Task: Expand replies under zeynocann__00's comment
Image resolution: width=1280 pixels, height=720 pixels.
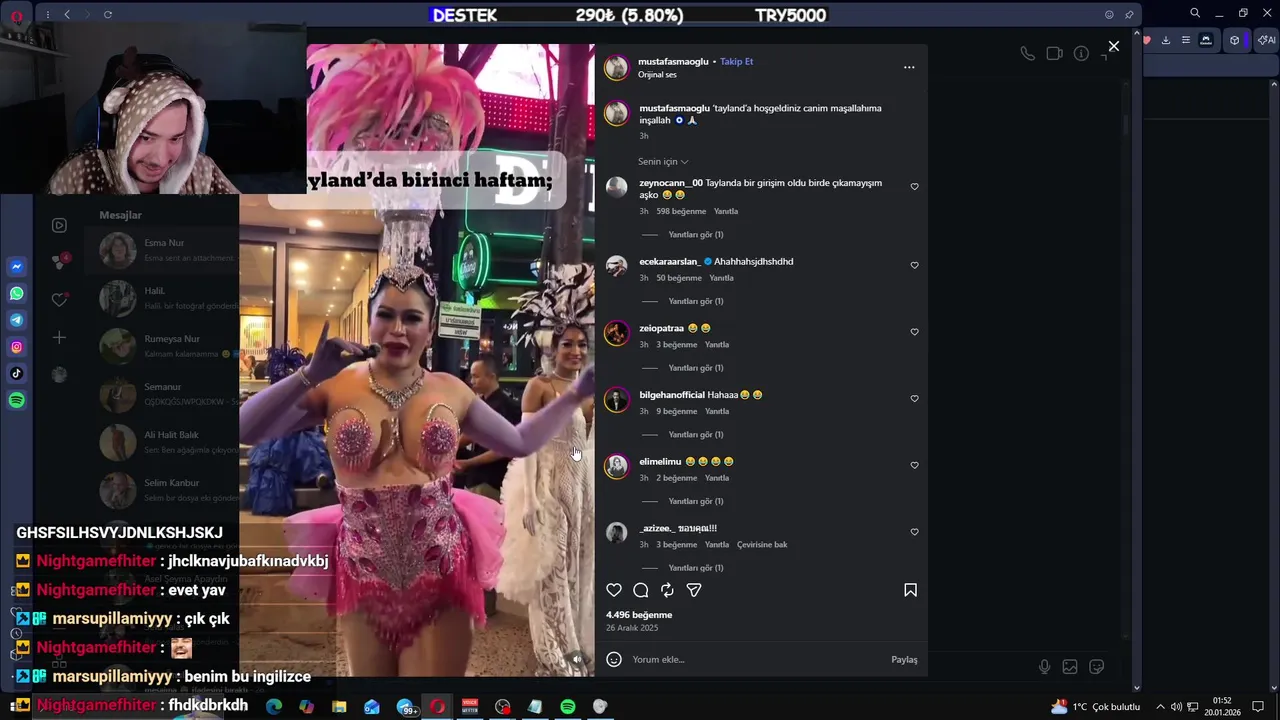Action: tap(695, 234)
